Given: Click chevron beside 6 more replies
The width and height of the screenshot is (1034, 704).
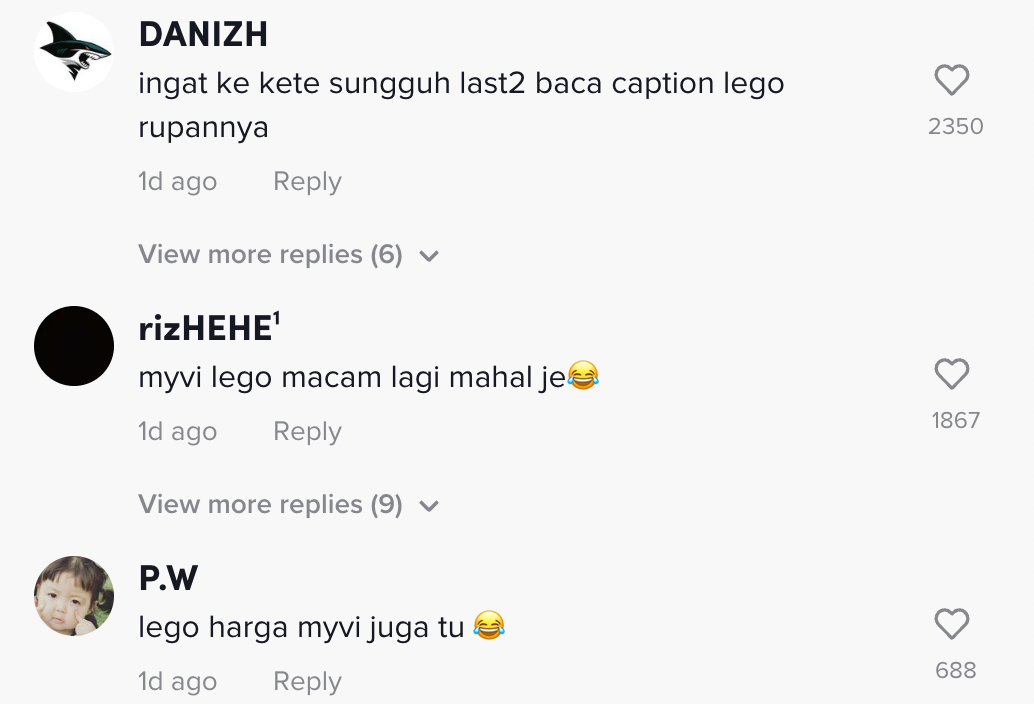Looking at the screenshot, I should [430, 256].
